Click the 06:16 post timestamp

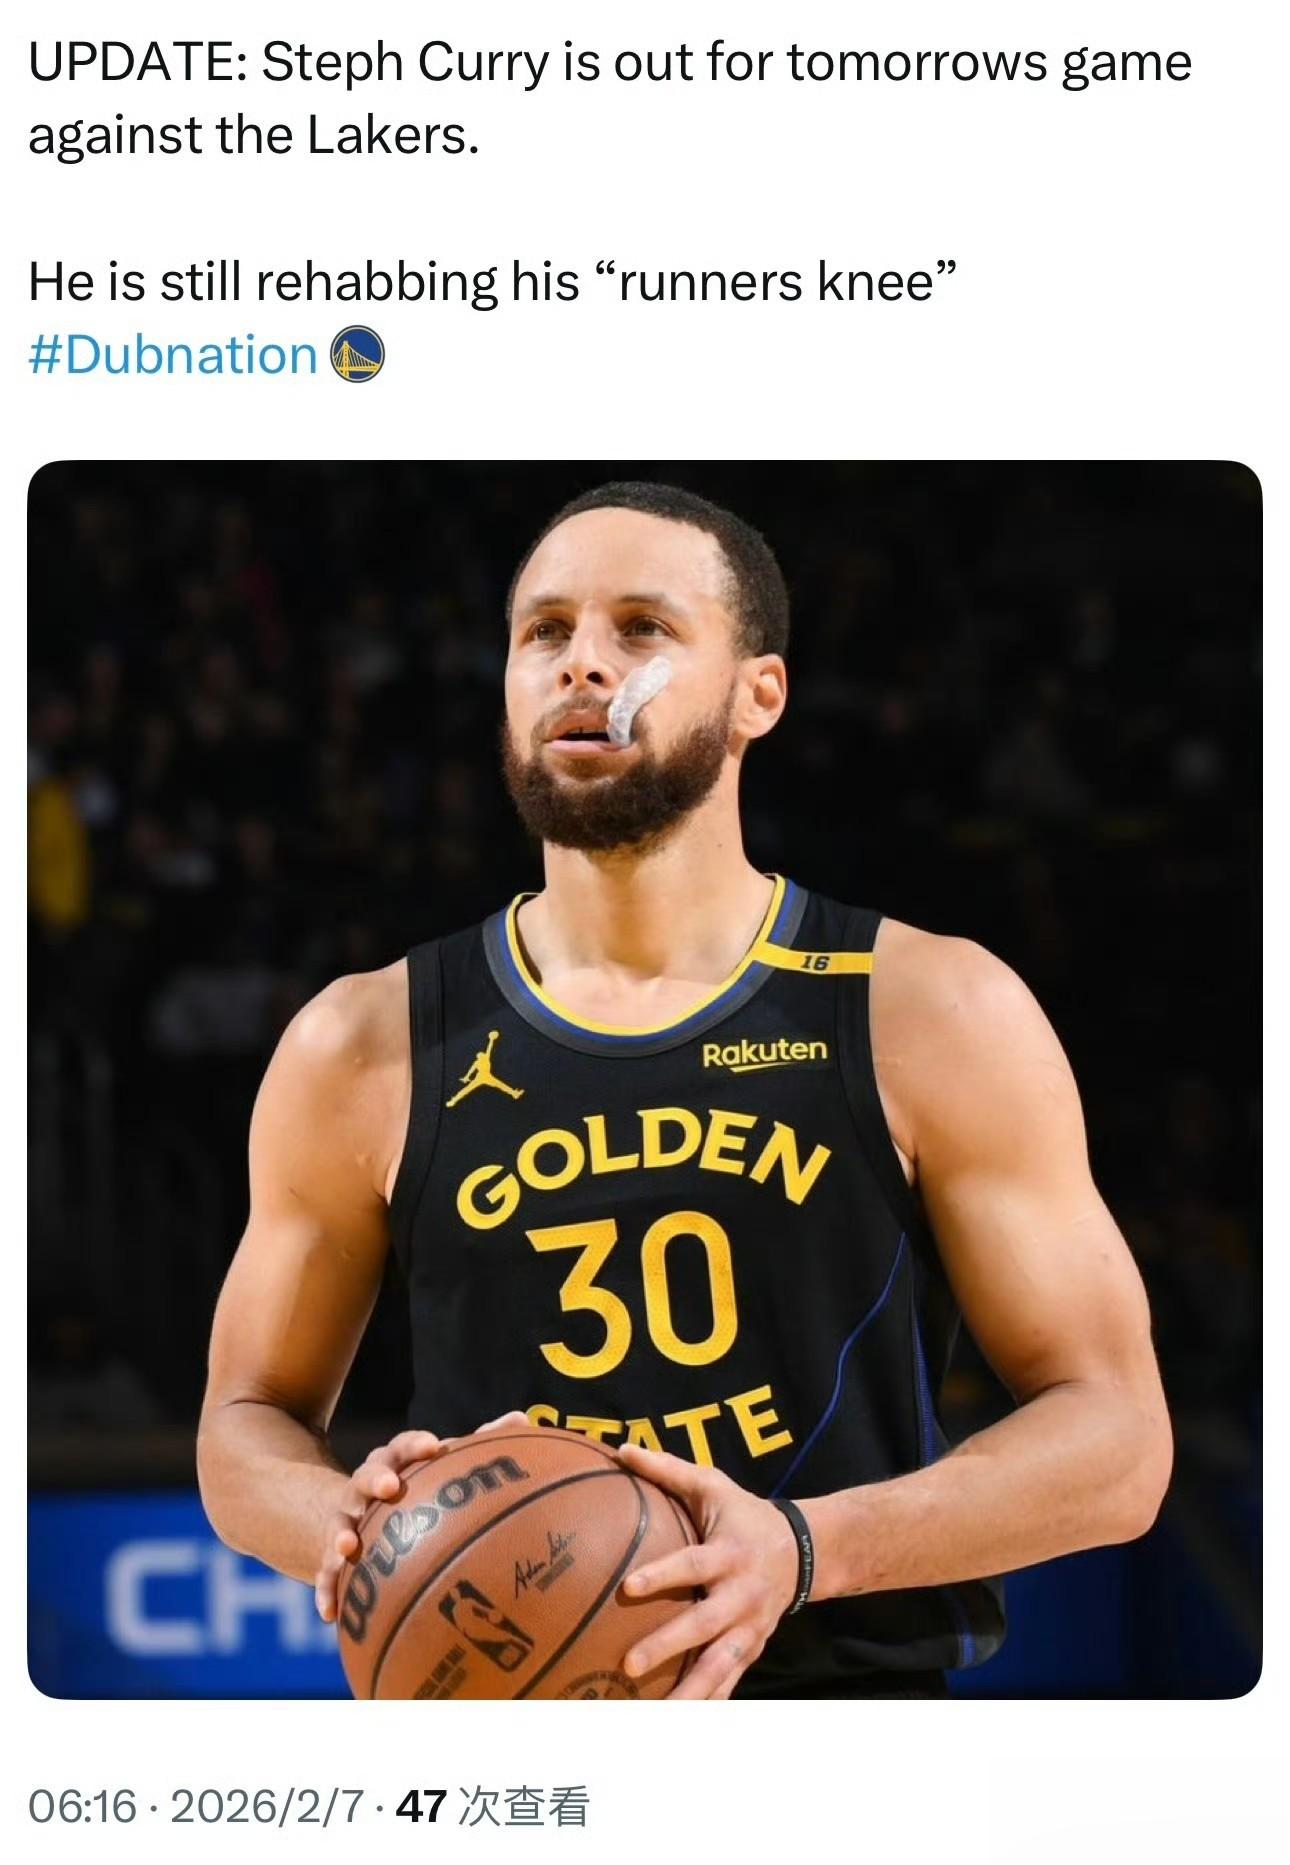click(x=82, y=1806)
